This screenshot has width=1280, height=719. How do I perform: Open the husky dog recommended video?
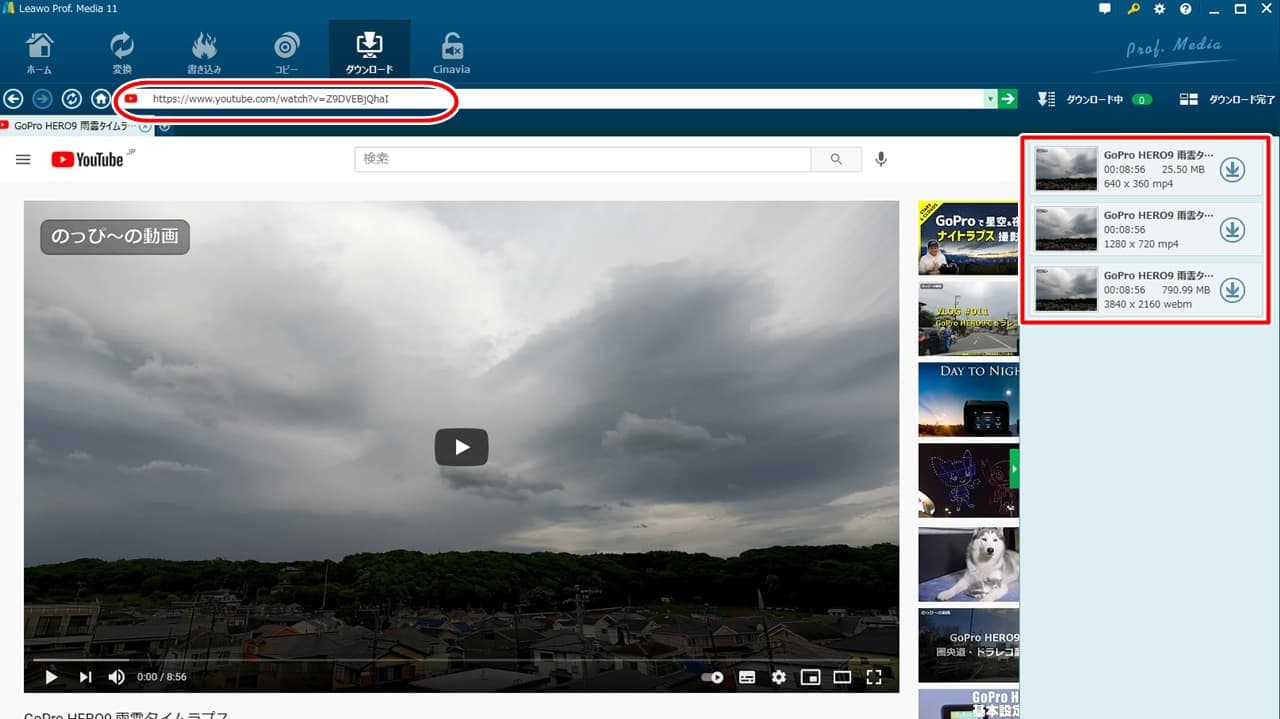click(x=968, y=564)
